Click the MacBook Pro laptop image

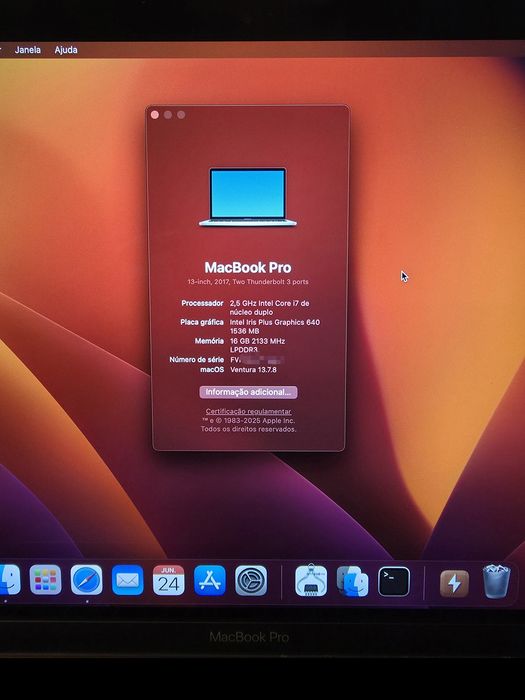(248, 196)
